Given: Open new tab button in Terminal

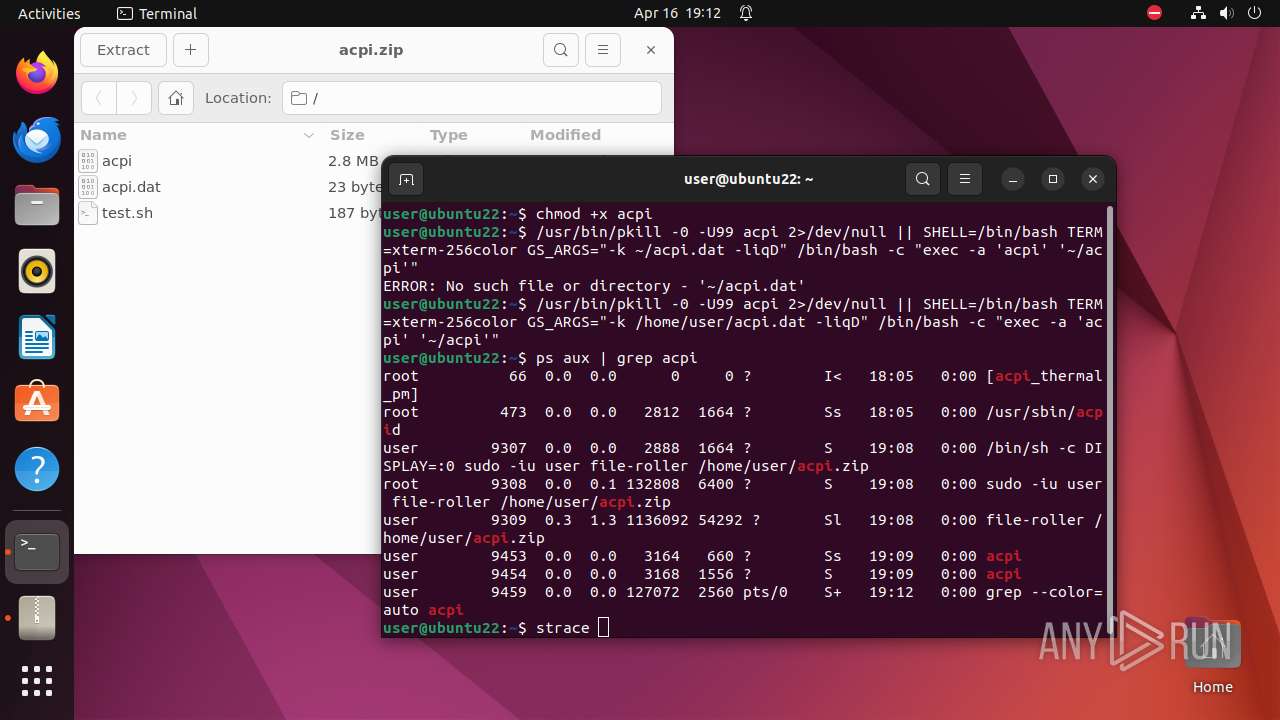Looking at the screenshot, I should click(x=406, y=179).
